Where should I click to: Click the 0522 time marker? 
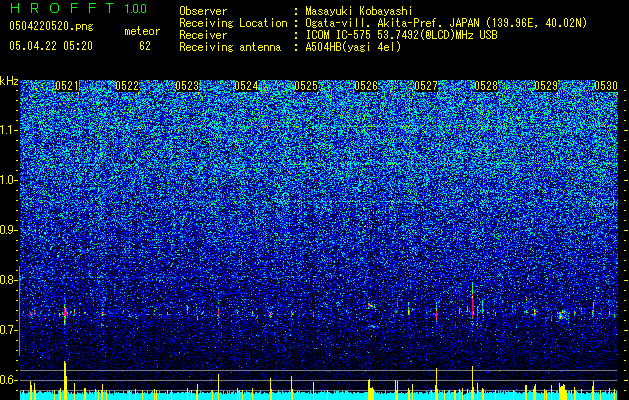coord(127,86)
